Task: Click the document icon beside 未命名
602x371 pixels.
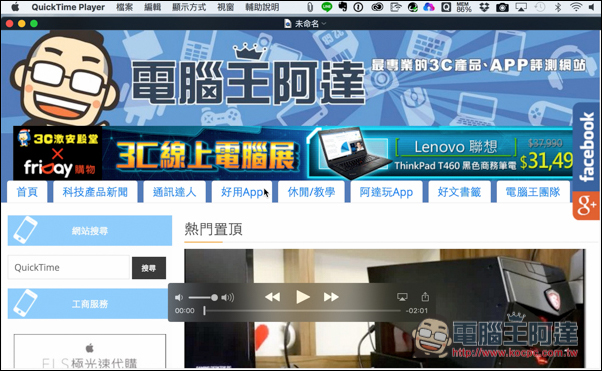Action: pyautogui.click(x=288, y=24)
